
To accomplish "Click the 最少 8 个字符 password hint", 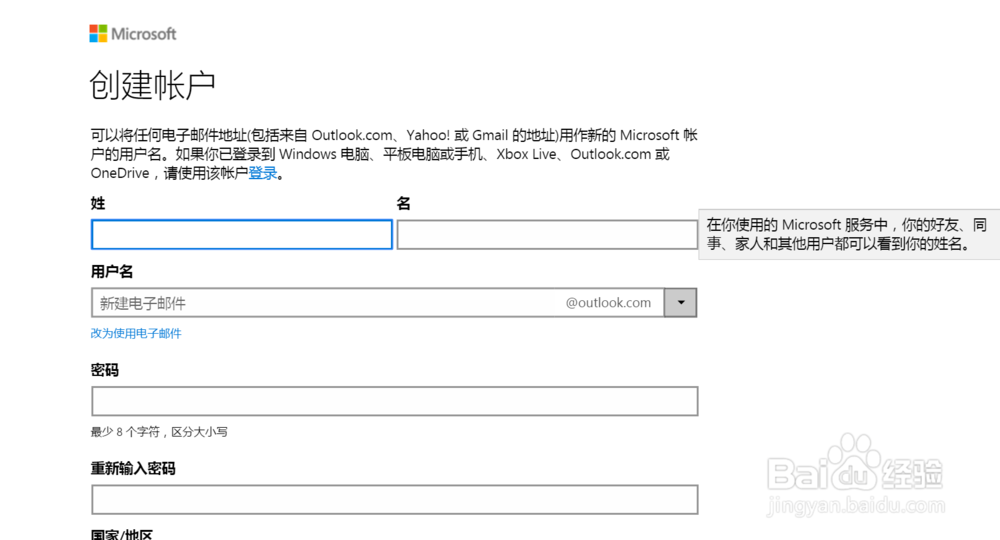I will (x=159, y=432).
